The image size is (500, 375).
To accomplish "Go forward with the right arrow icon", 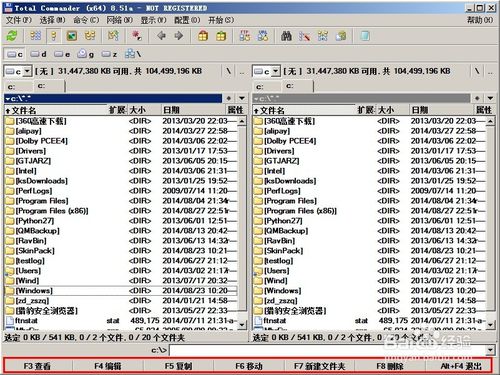I will click(179, 36).
